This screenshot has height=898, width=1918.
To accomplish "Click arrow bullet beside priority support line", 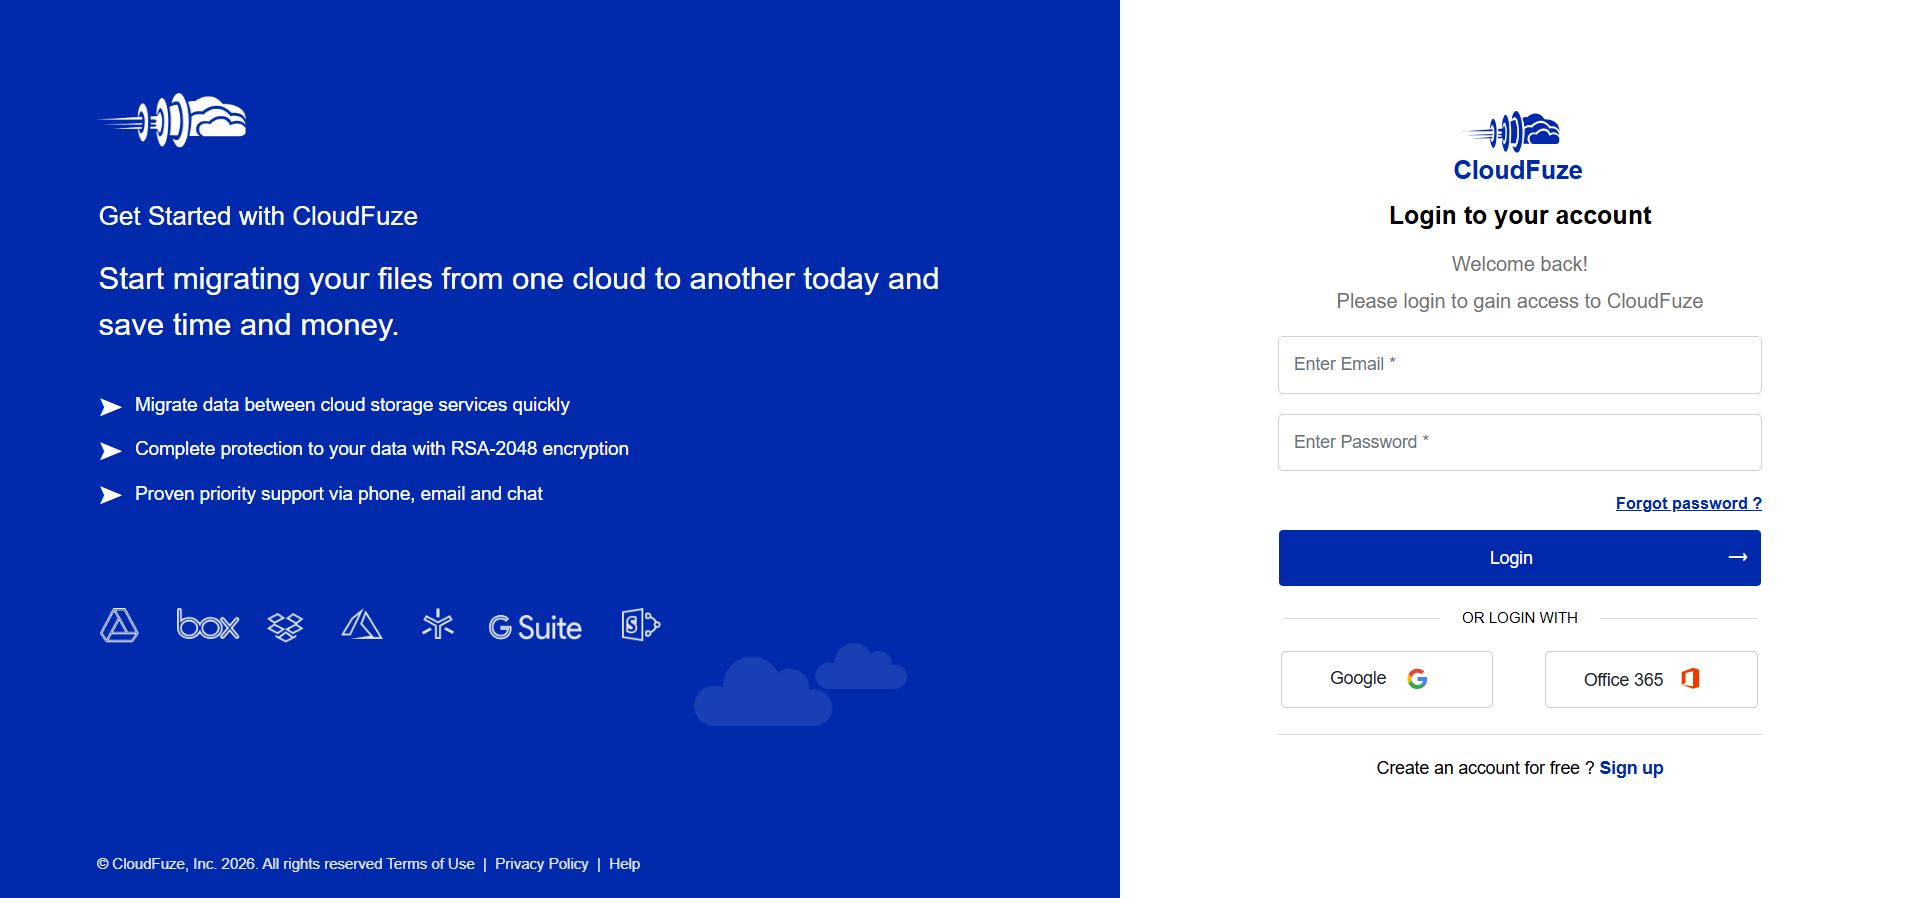I will click(110, 495).
